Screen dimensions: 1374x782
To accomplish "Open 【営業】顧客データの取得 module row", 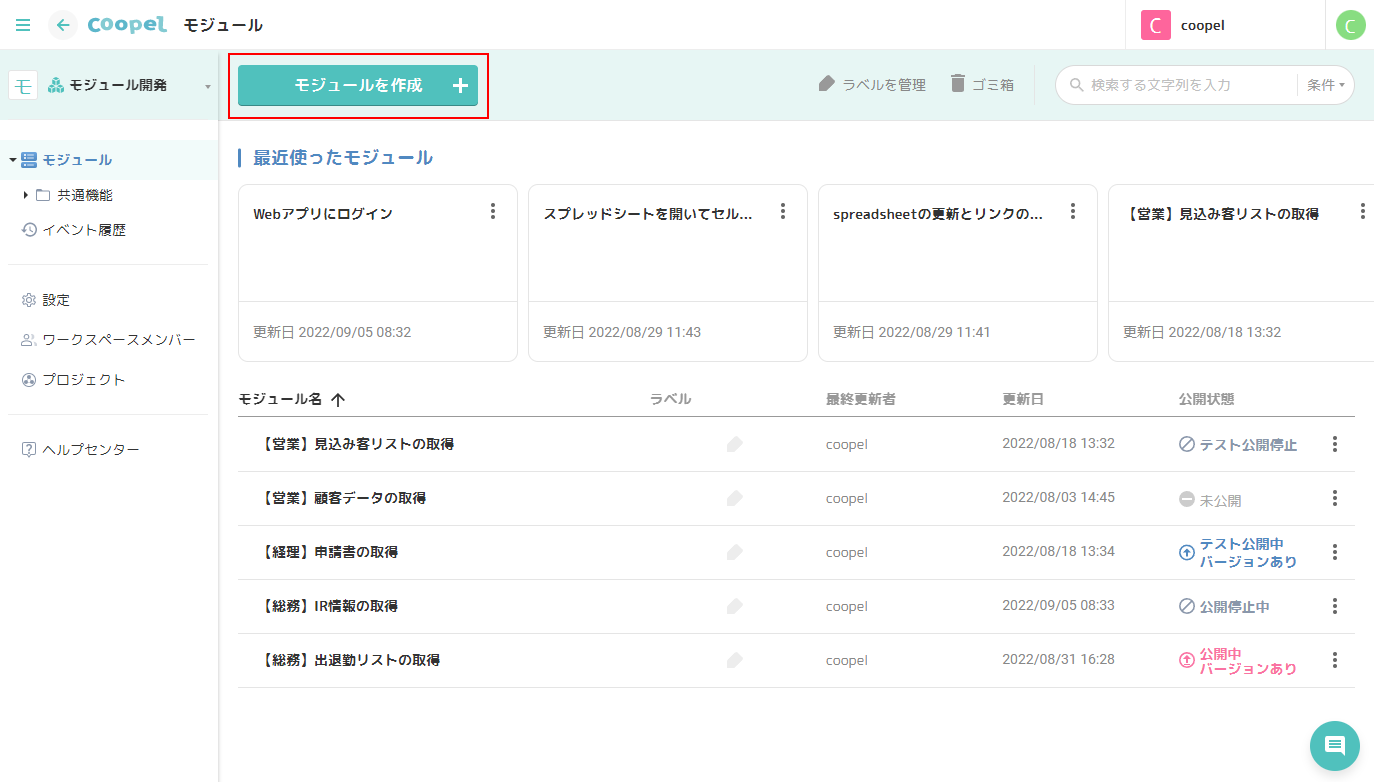I will coord(796,498).
